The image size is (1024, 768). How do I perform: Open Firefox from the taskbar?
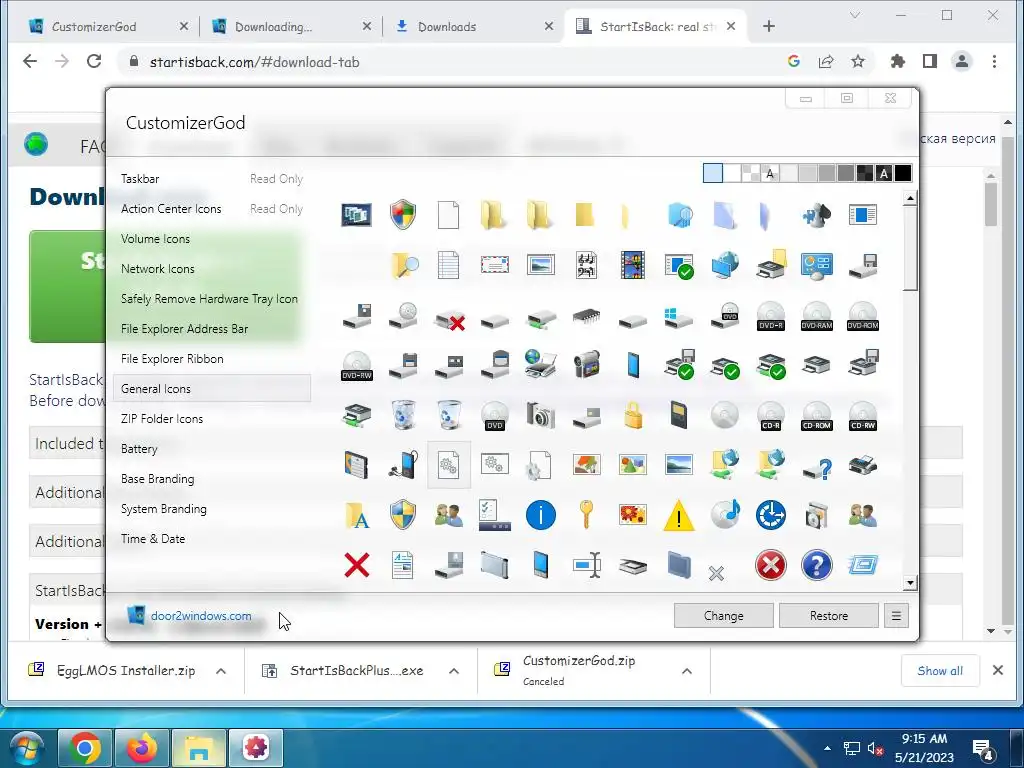142,747
